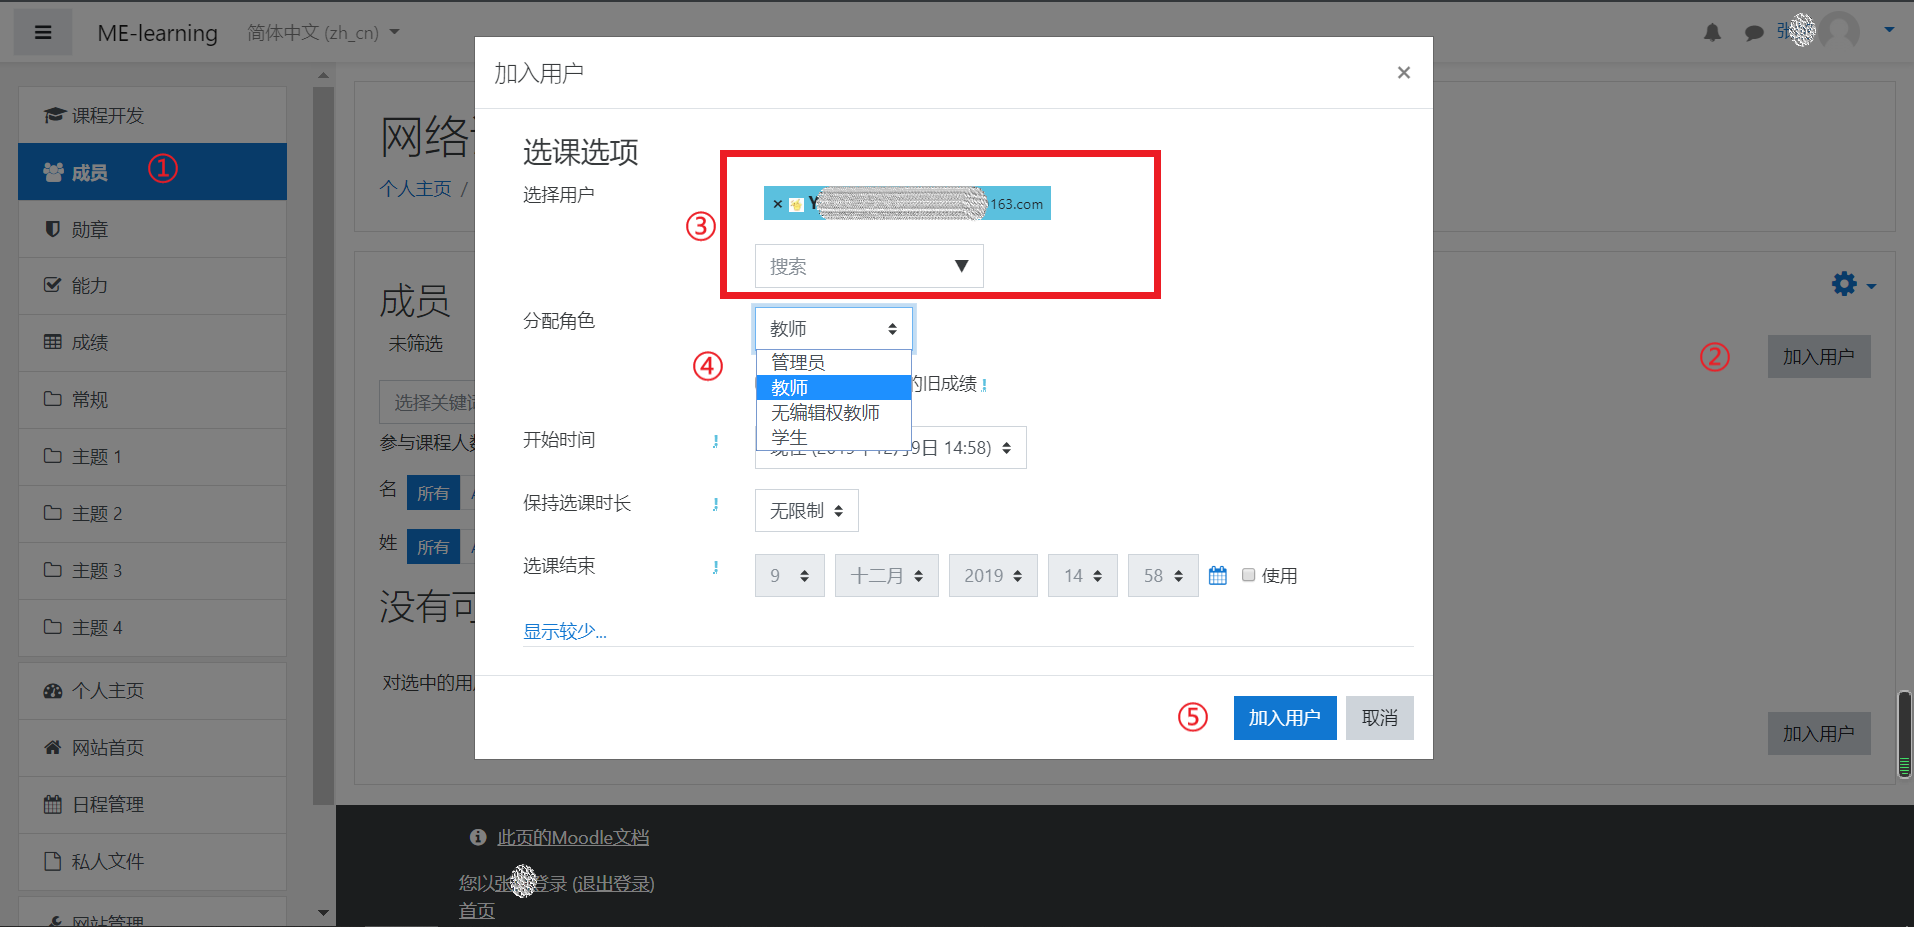1914x927 pixels.
Task: Click the 显示较少... link
Action: (x=564, y=631)
